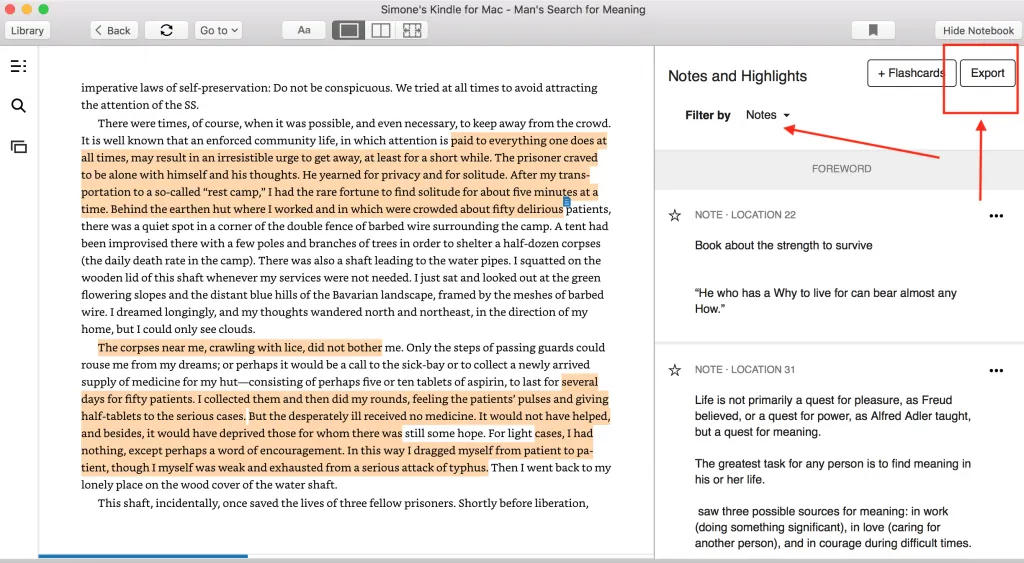Viewport: 1024px width, 563px height.
Task: Select single column page layout
Action: click(349, 31)
